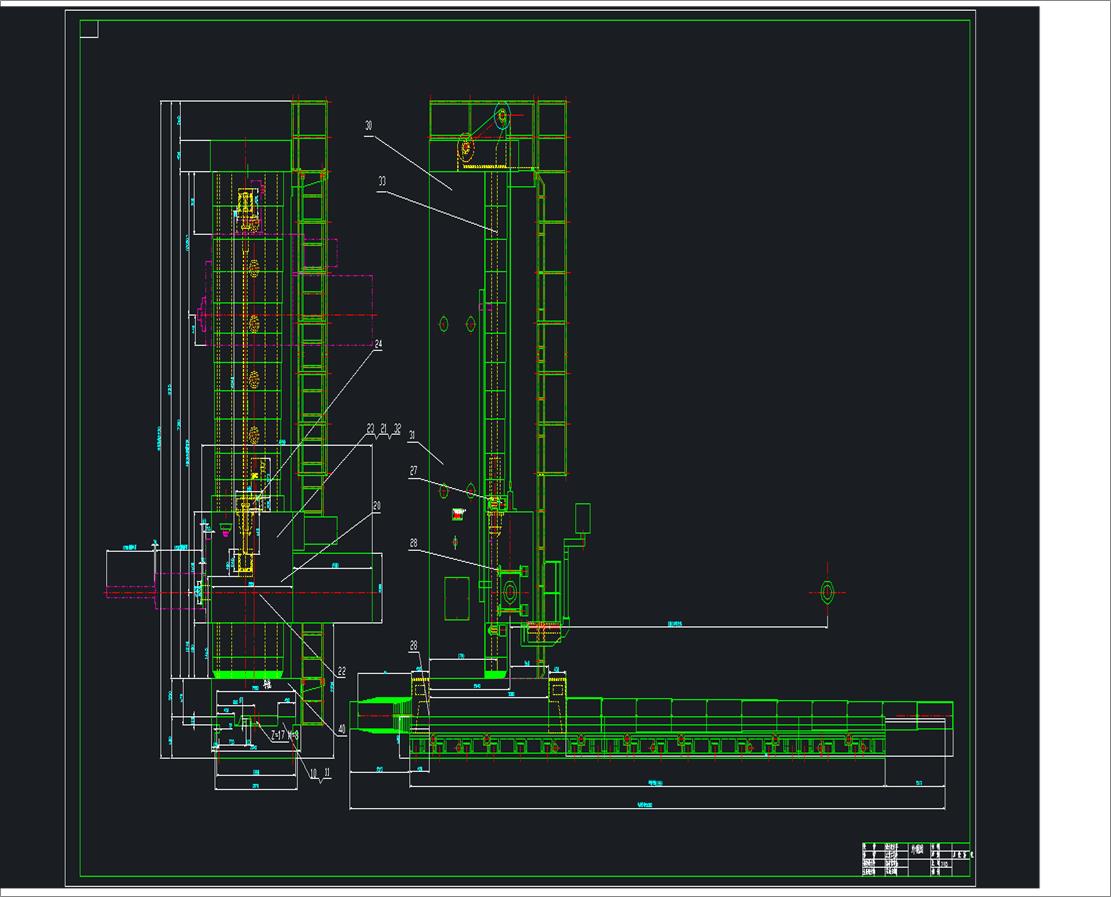Click the small square in top-left corner
Screen dimensions: 1111x897
click(89, 29)
